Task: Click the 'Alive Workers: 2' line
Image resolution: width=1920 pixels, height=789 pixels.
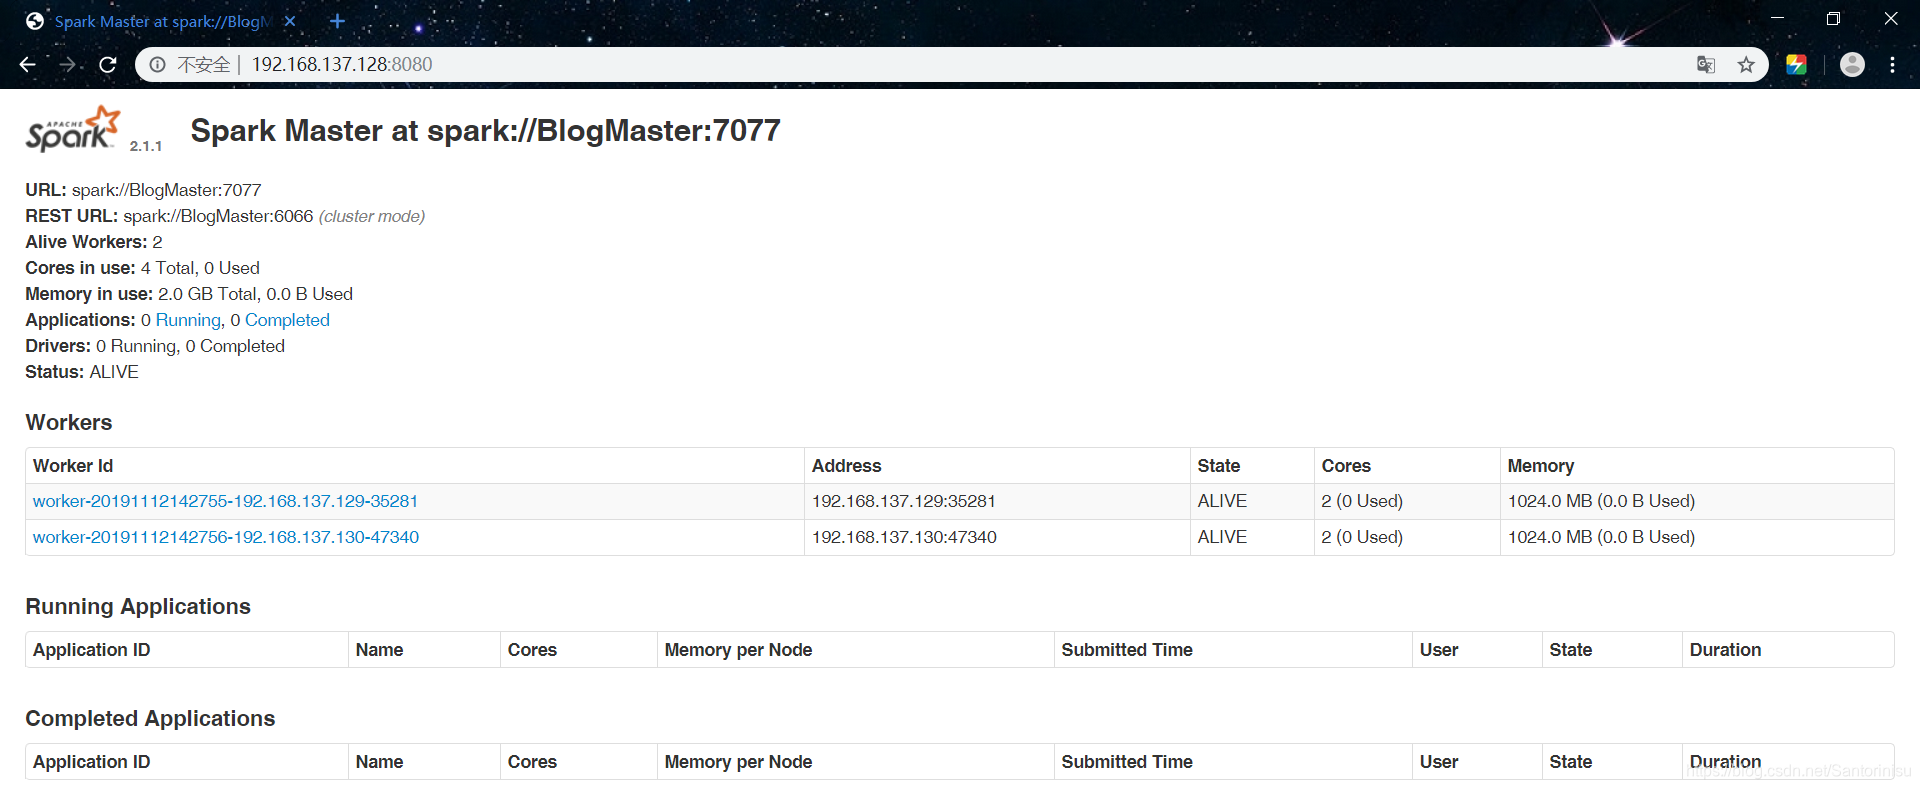Action: (94, 242)
